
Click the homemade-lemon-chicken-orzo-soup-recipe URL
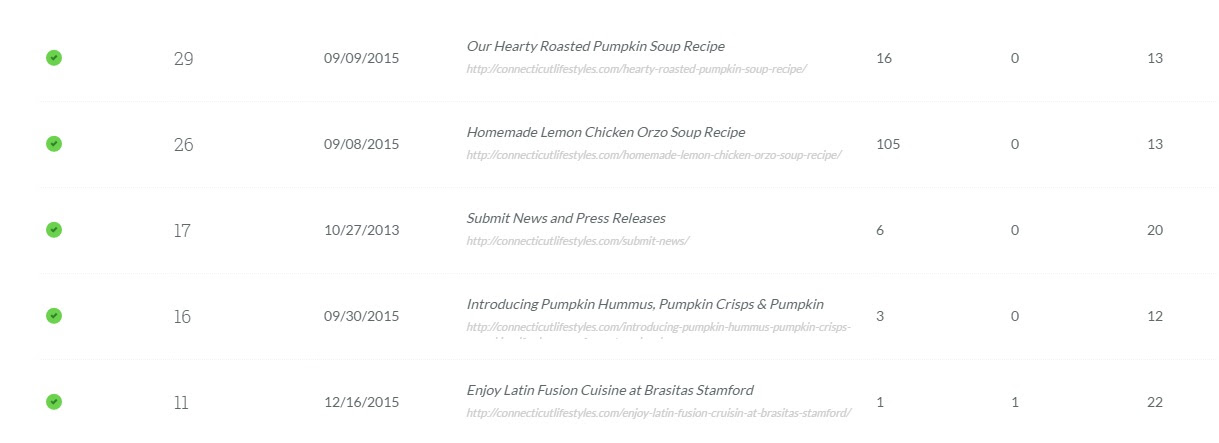point(653,155)
